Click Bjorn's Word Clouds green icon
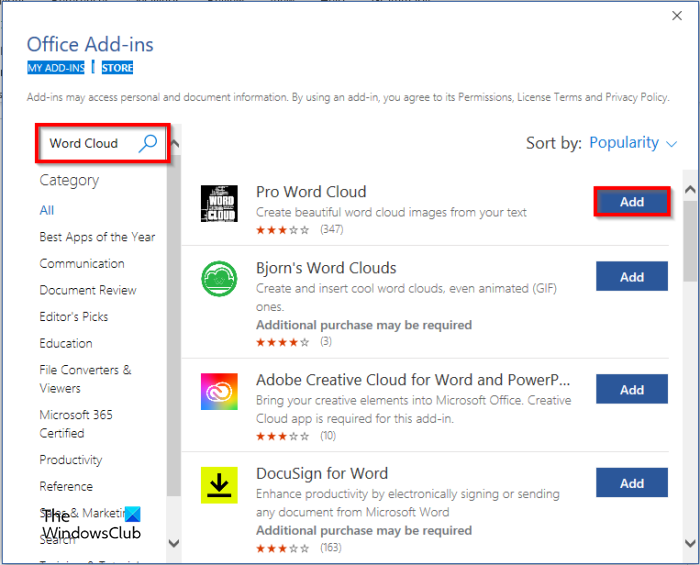 click(x=219, y=278)
